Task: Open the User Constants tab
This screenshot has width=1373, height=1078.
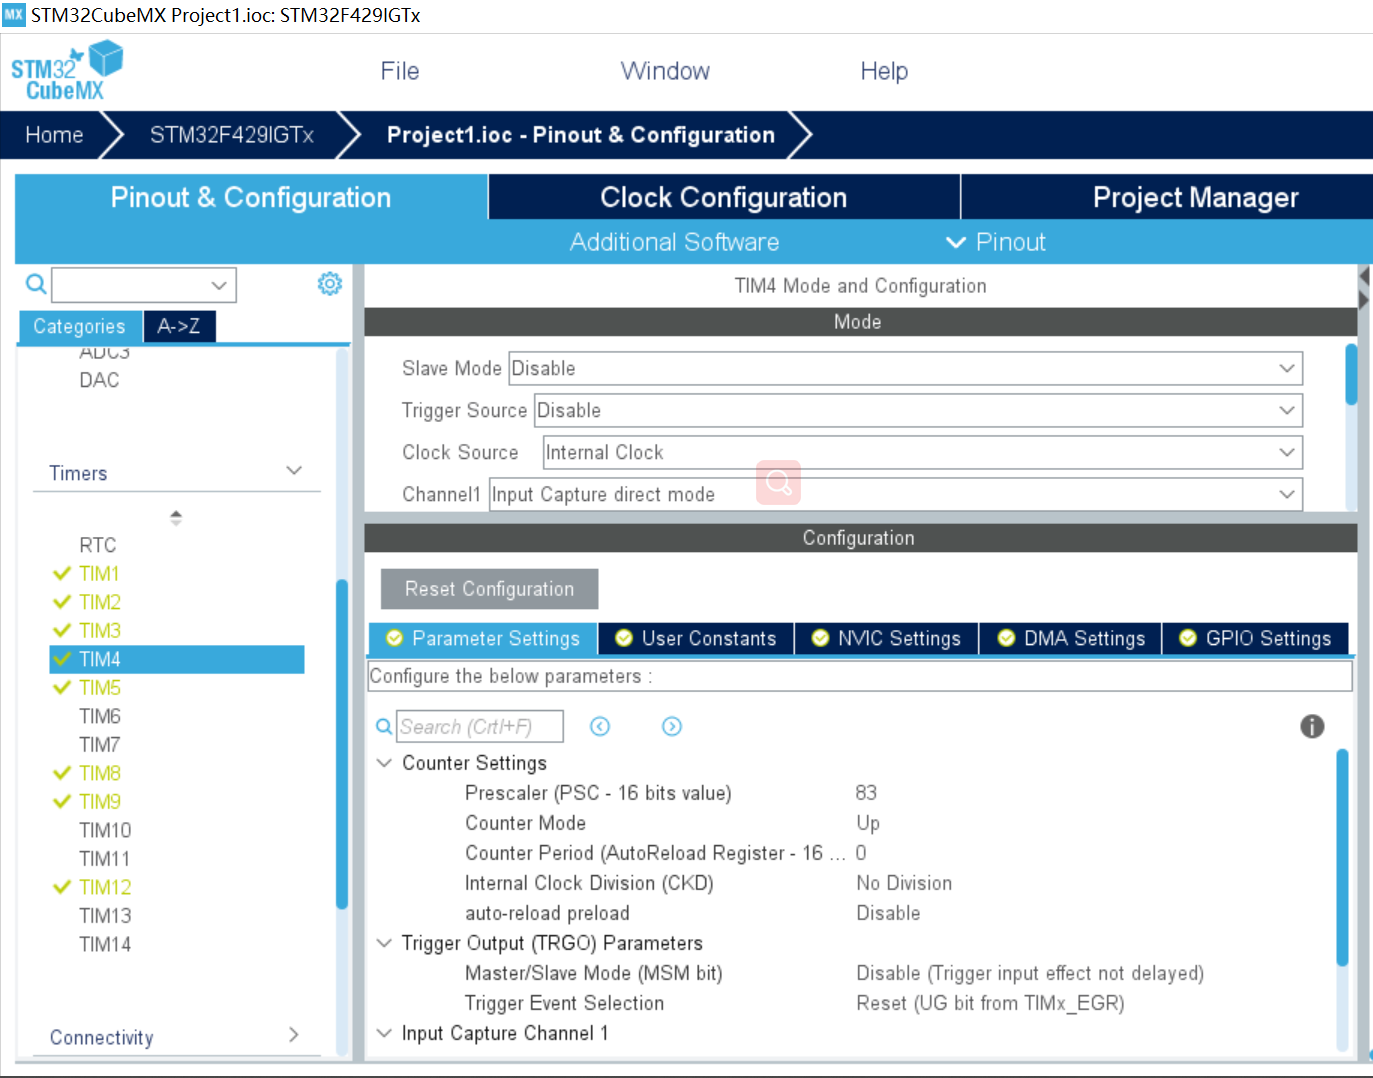Action: (696, 638)
